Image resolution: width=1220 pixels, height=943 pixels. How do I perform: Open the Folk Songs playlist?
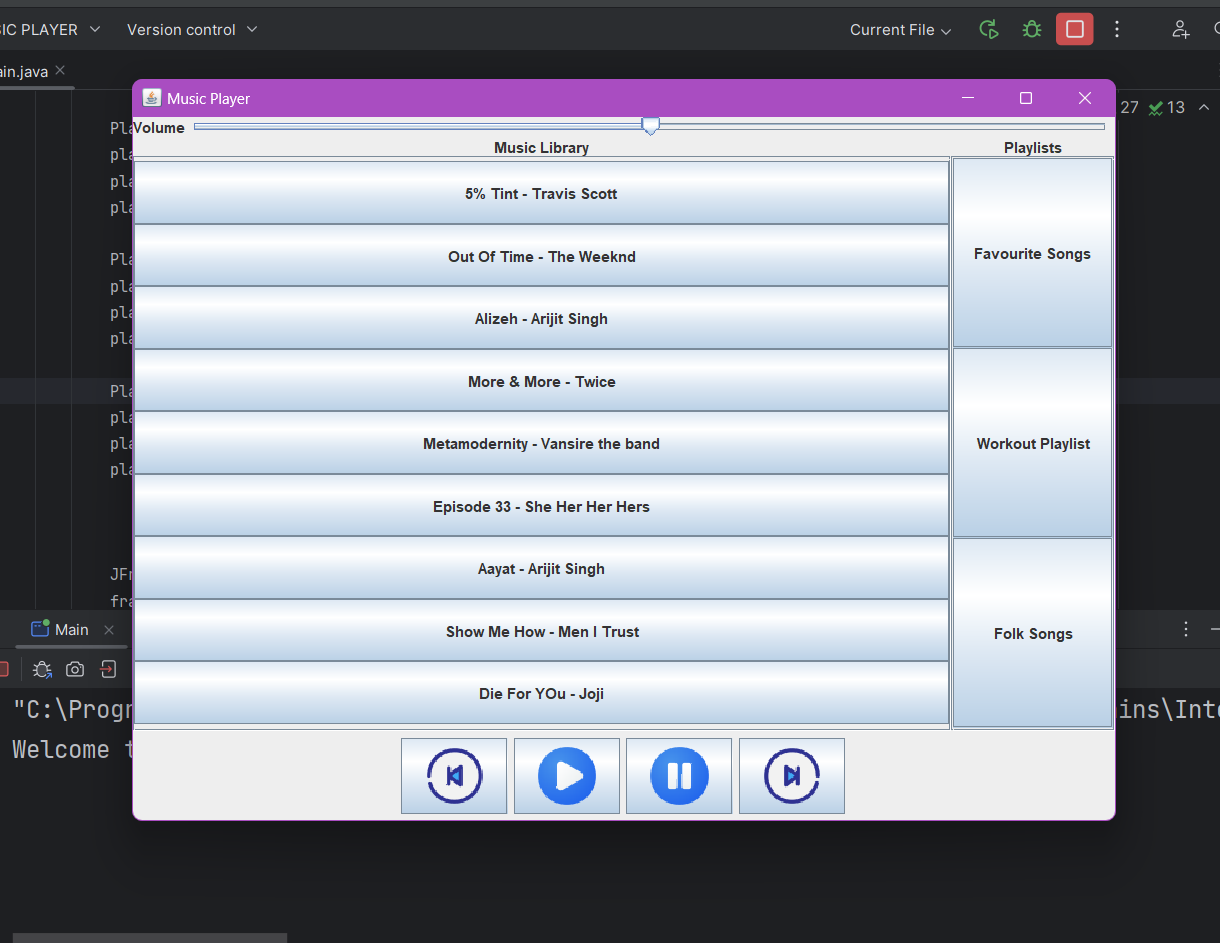1033,633
